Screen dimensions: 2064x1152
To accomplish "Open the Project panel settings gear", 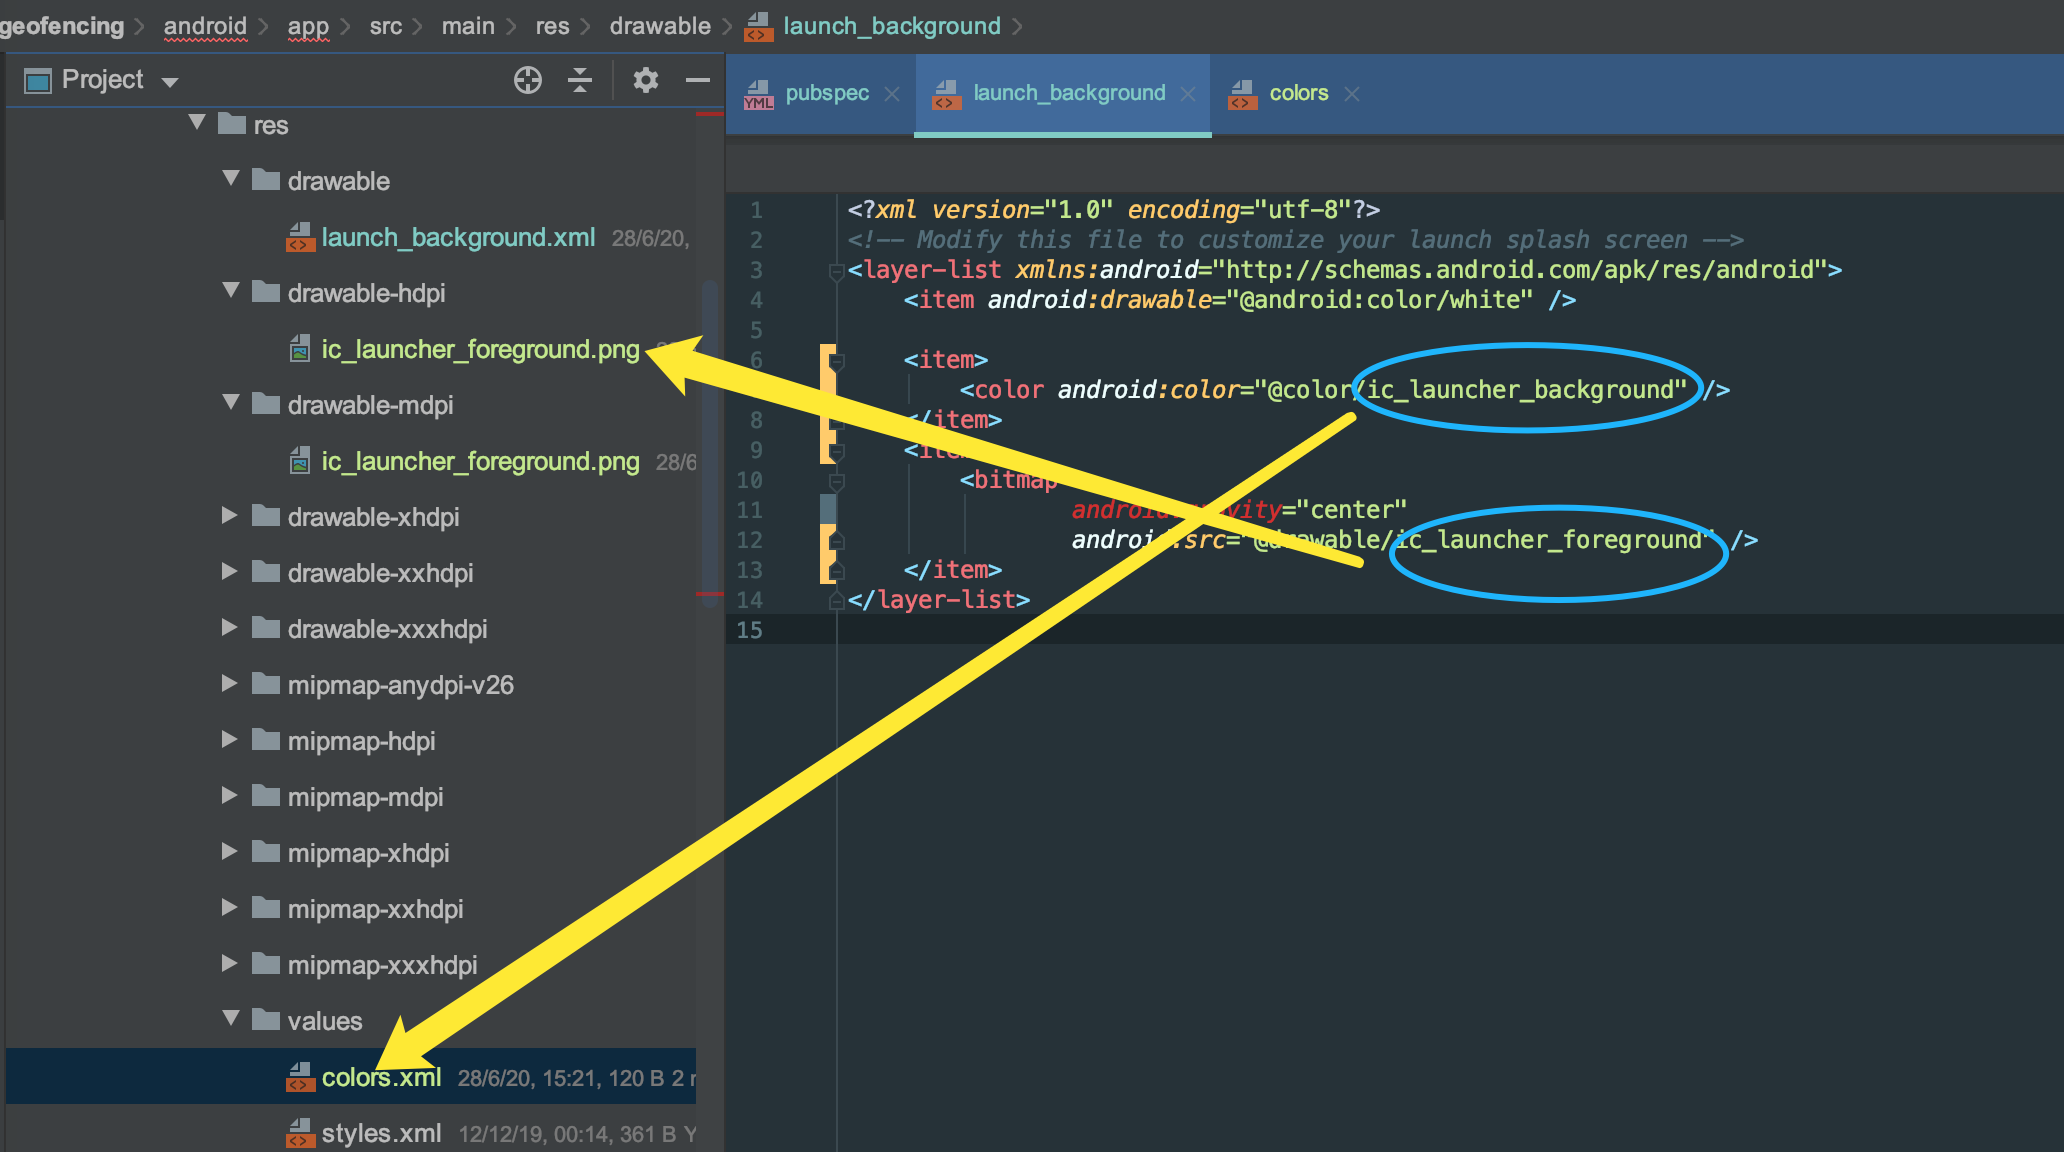I will [646, 80].
